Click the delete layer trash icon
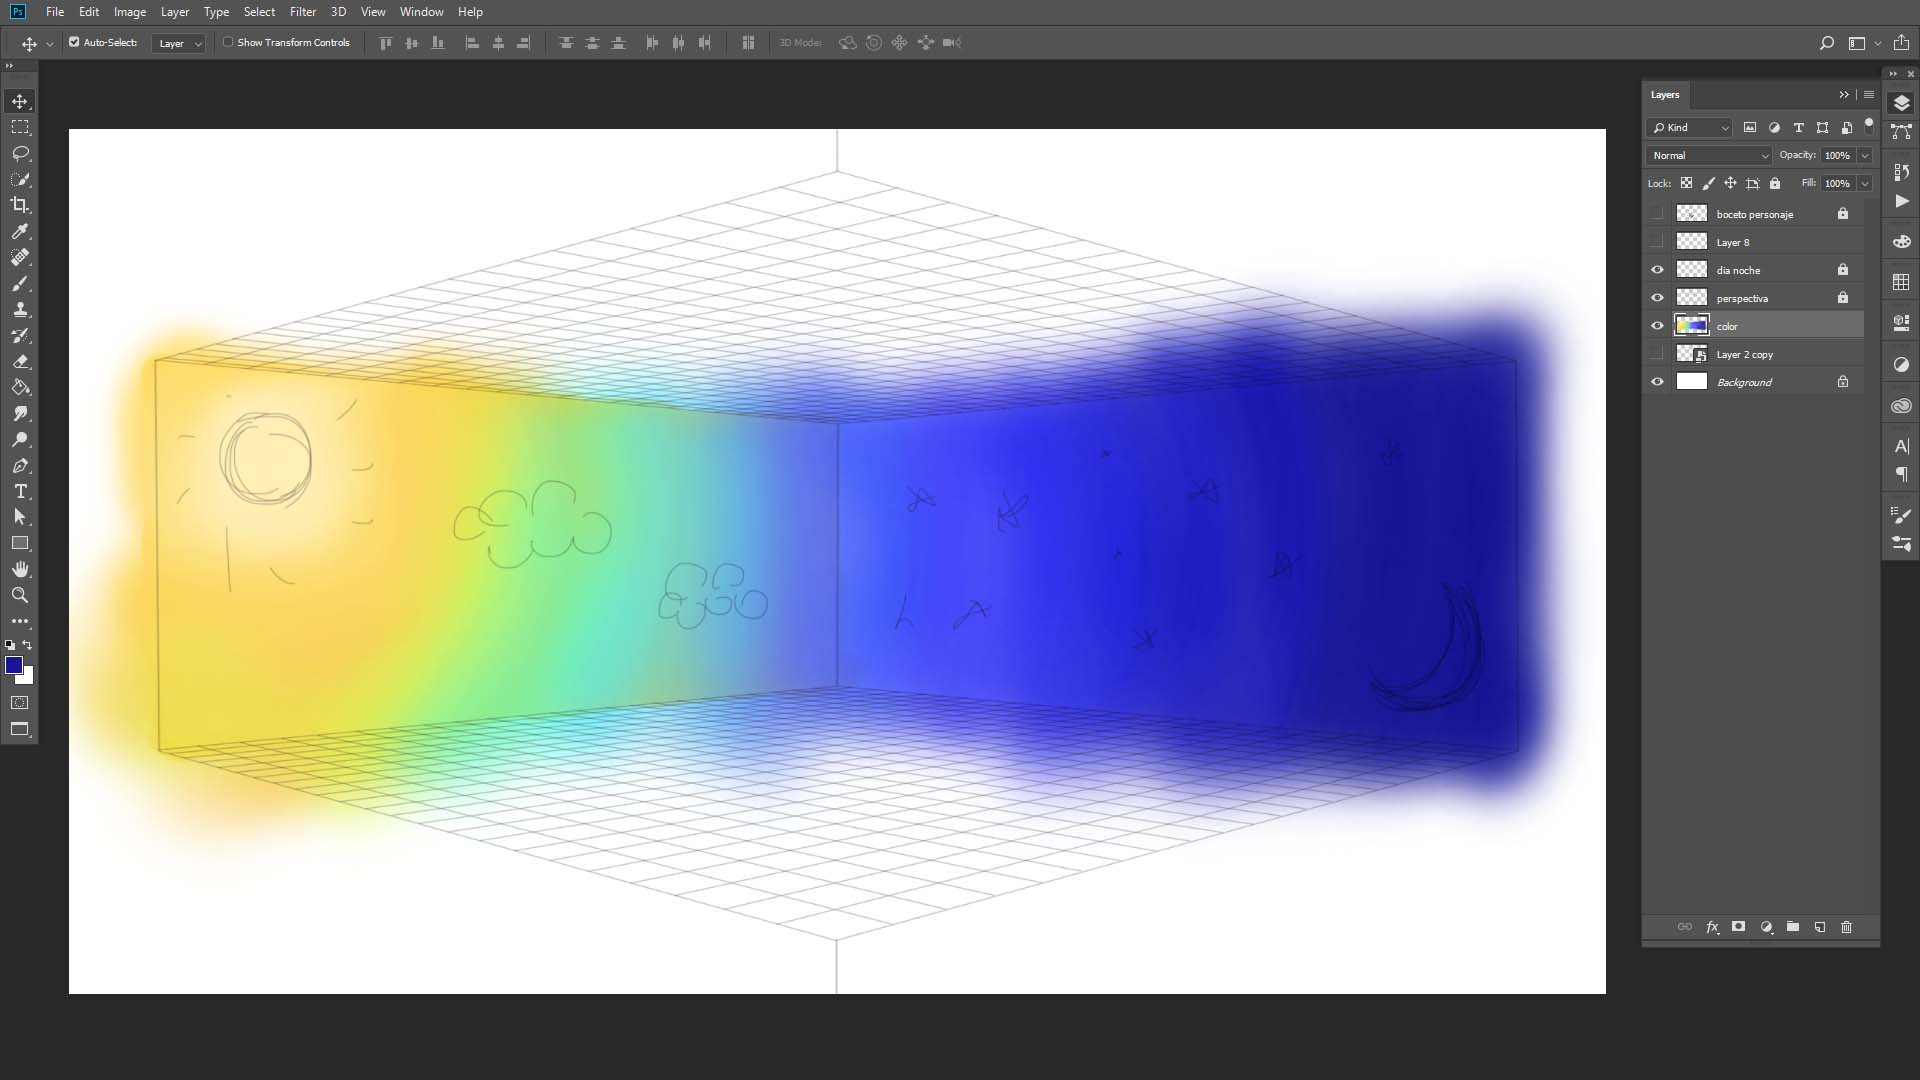Screen dimensions: 1920x1080 [x=1846, y=927]
